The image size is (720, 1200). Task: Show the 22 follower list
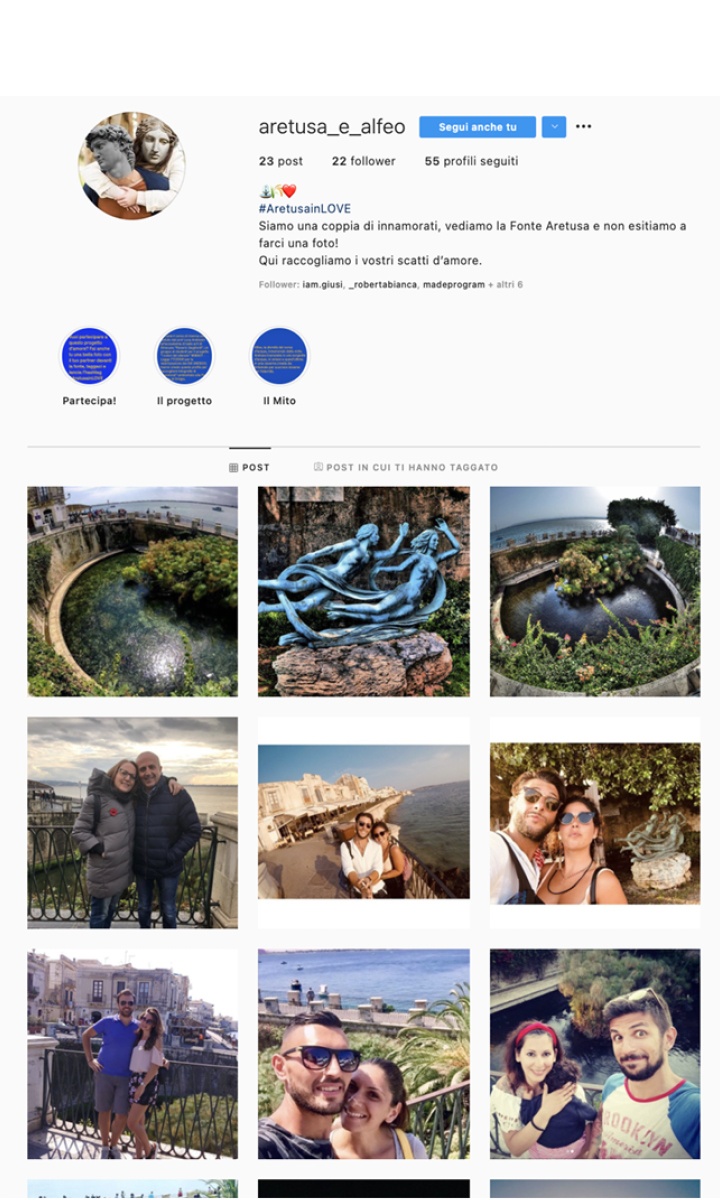[x=364, y=161]
